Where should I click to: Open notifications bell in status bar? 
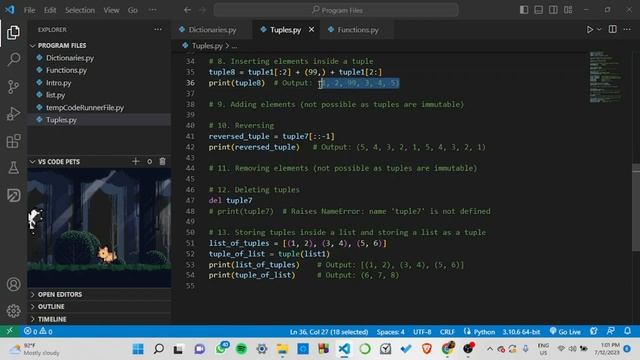click(x=627, y=331)
